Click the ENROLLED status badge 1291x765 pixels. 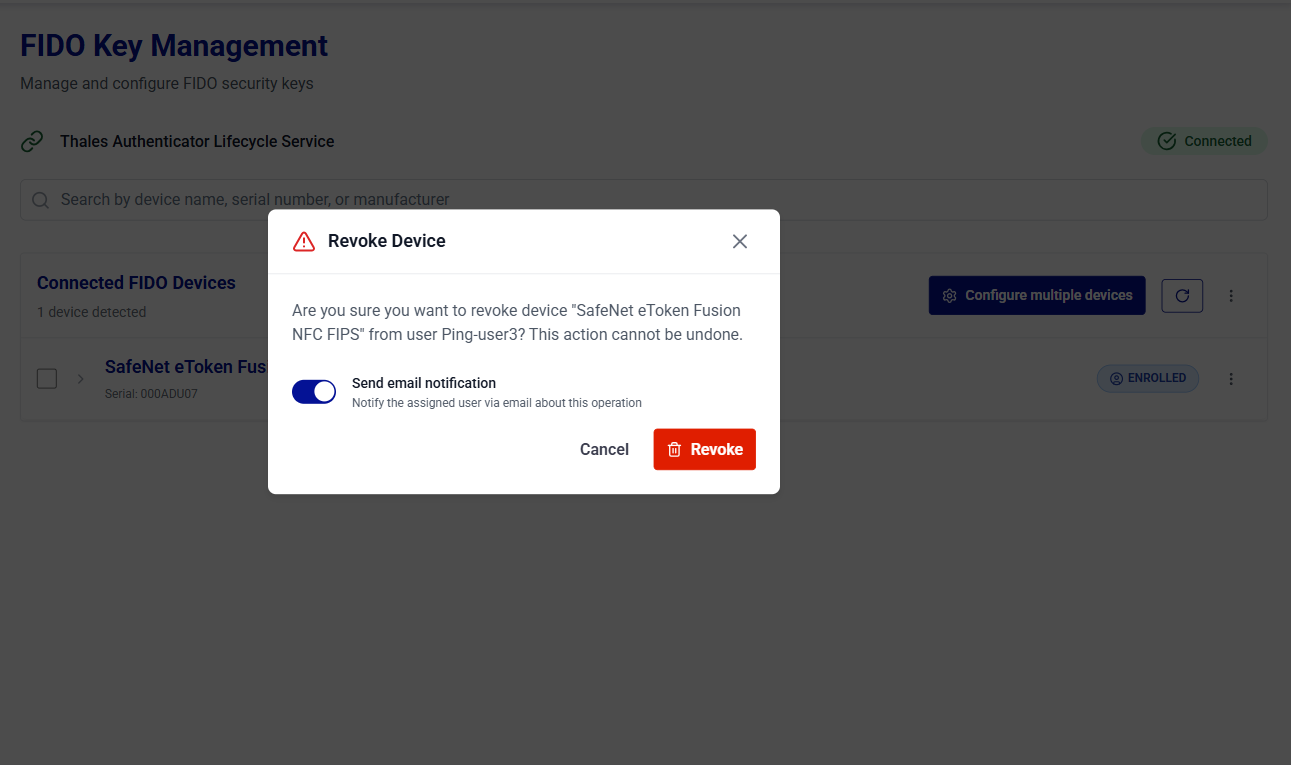tap(1148, 378)
